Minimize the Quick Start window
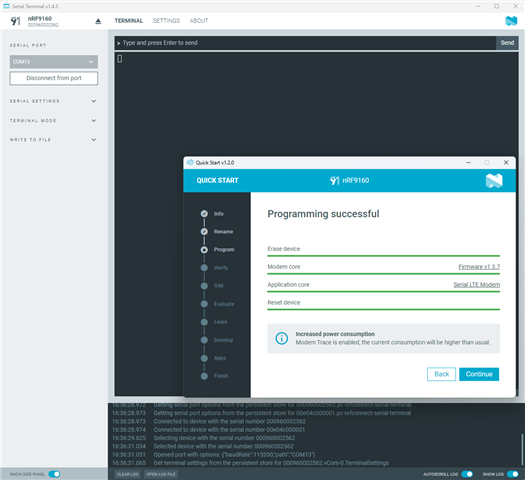The image size is (525, 480). [x=468, y=162]
